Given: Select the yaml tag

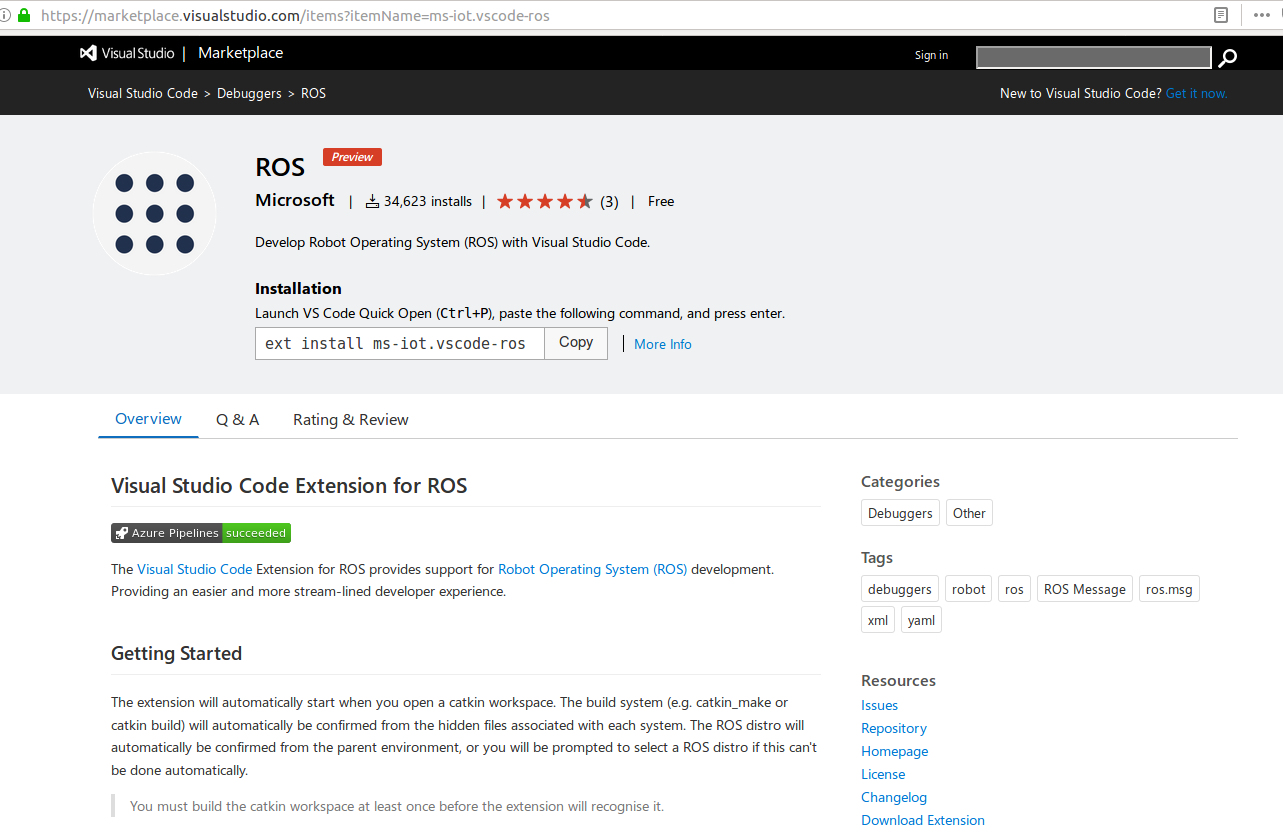Looking at the screenshot, I should point(920,619).
